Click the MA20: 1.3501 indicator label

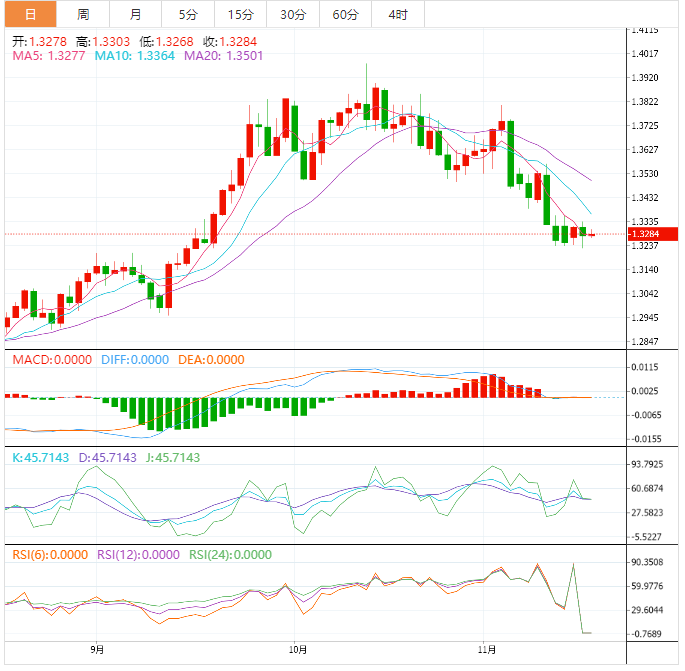pyautogui.click(x=223, y=56)
